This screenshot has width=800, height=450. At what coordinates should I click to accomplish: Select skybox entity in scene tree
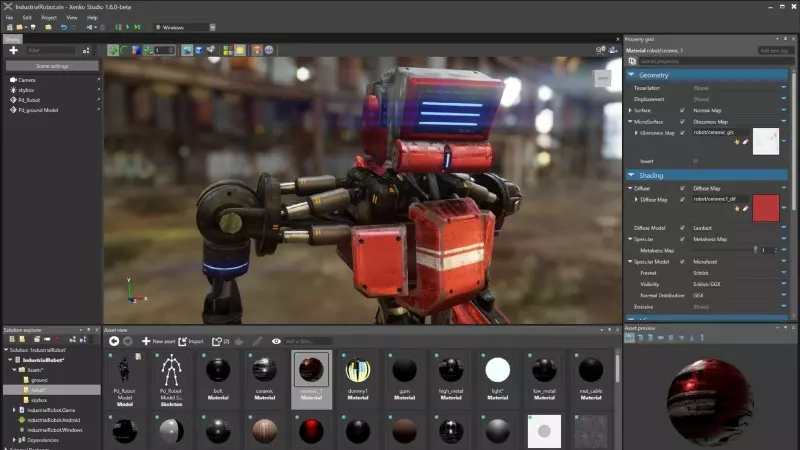coord(26,90)
